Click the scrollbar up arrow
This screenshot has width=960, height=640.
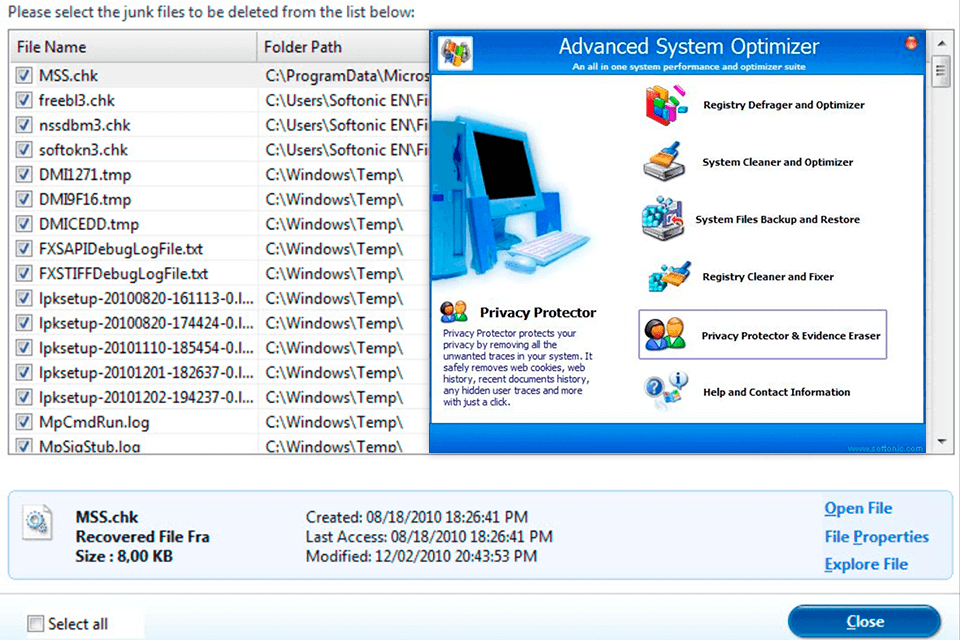(x=942, y=43)
